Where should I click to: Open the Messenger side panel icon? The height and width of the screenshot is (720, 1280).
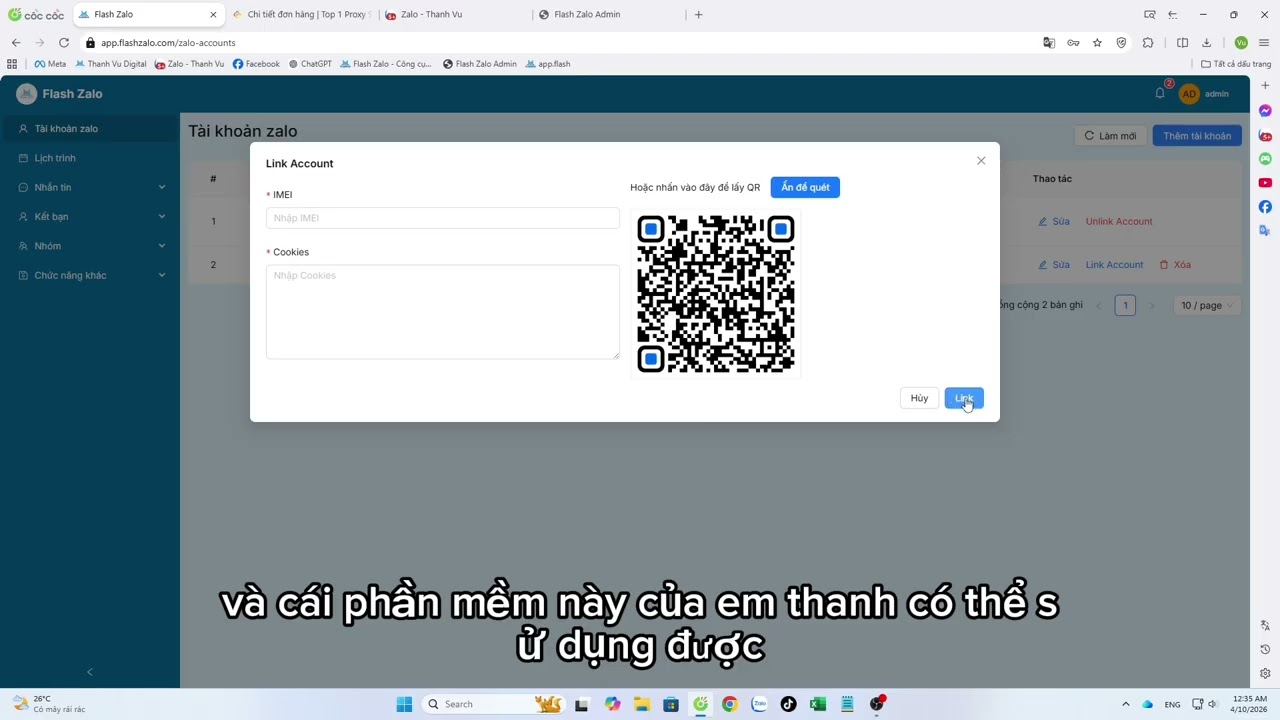tap(1265, 111)
